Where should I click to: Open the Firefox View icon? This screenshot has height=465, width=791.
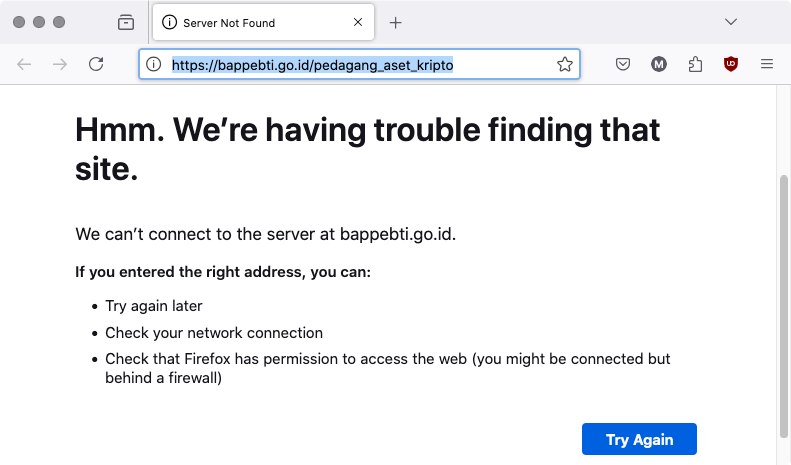click(126, 22)
